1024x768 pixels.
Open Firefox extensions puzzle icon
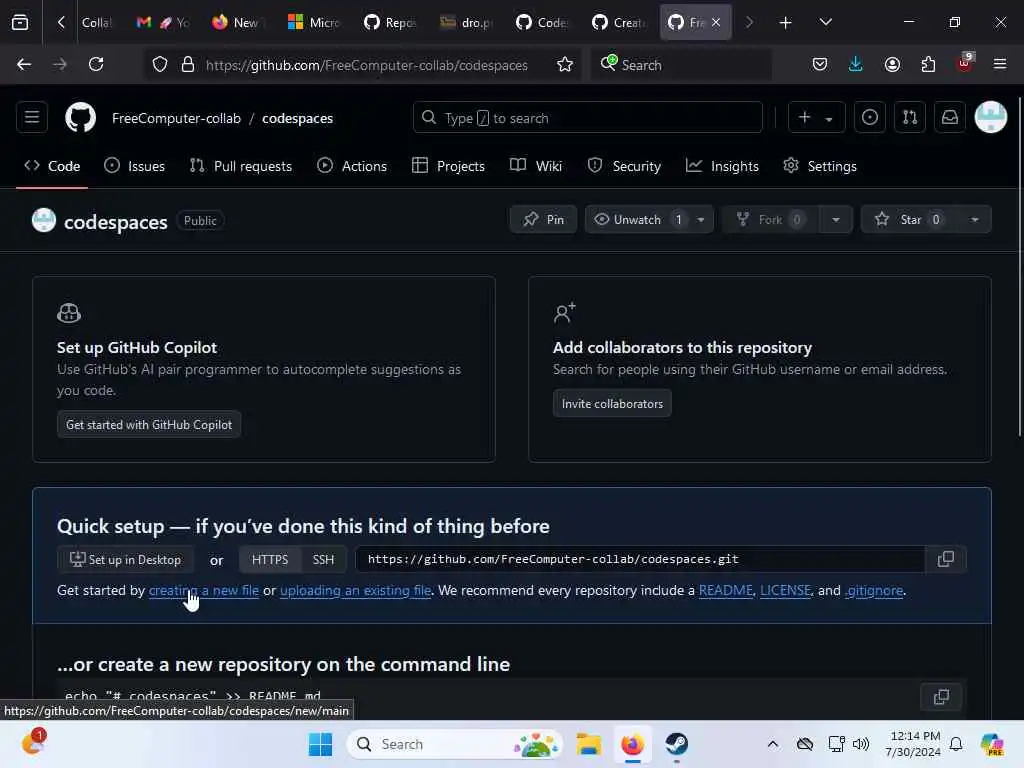(928, 64)
